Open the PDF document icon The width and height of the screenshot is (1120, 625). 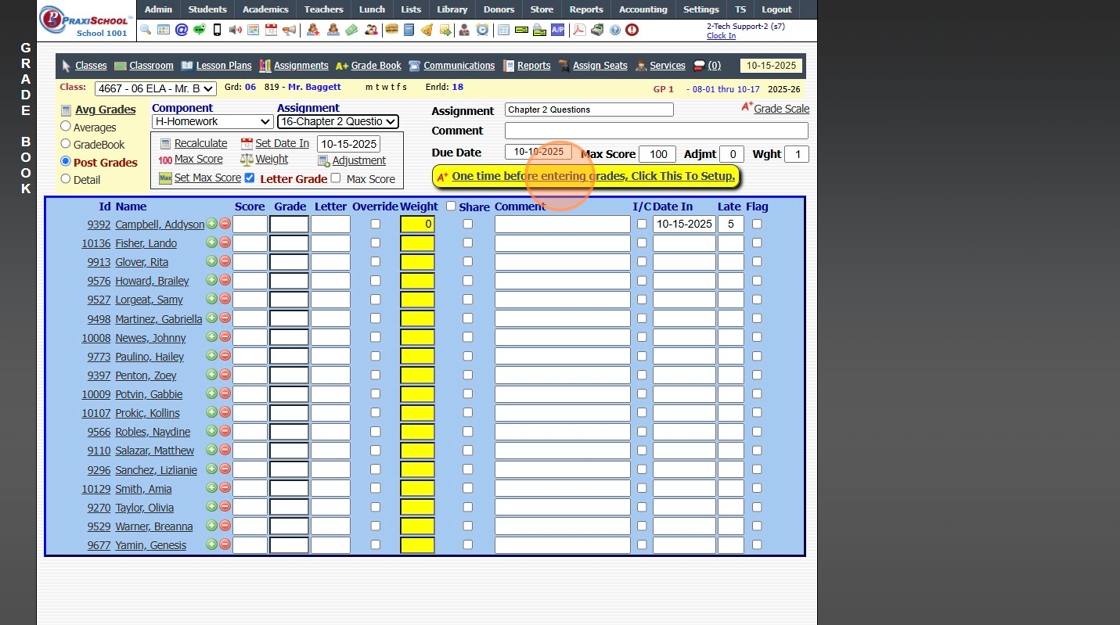579,30
